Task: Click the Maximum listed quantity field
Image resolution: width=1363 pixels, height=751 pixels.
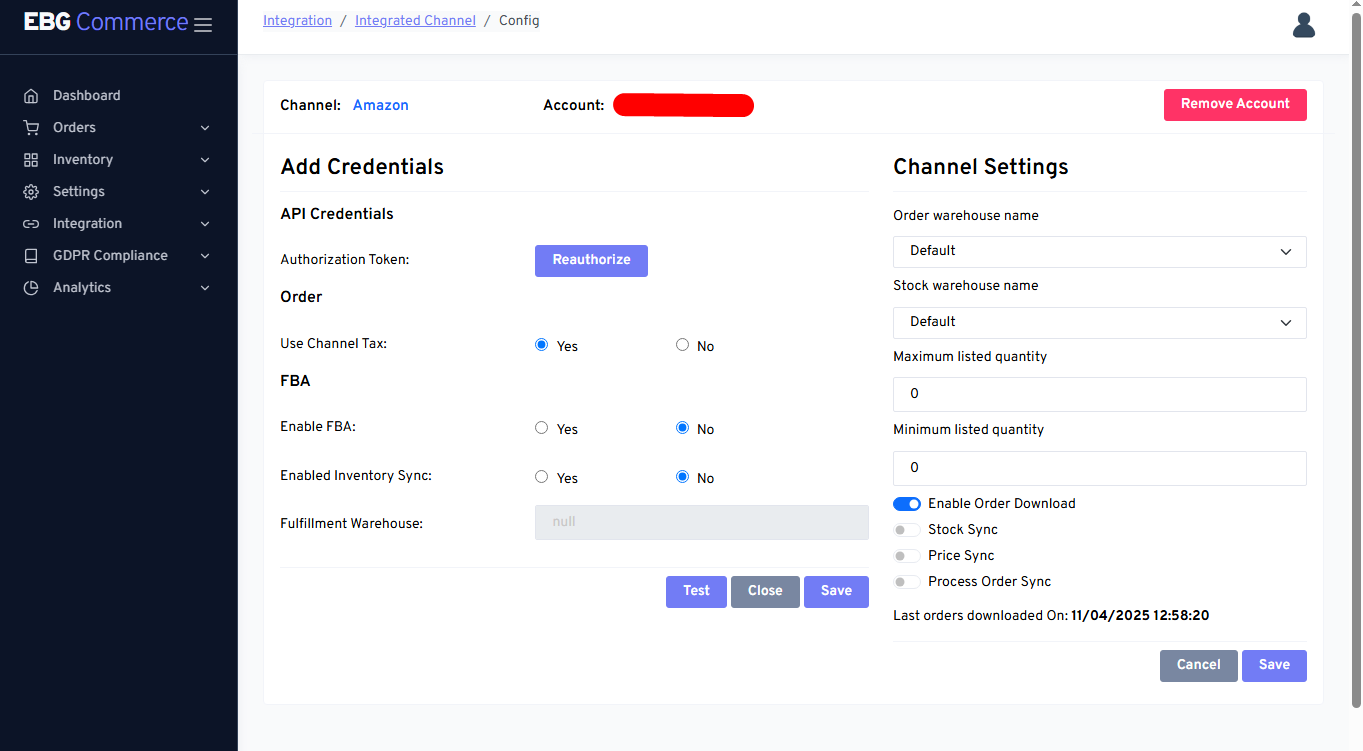Action: (1099, 394)
